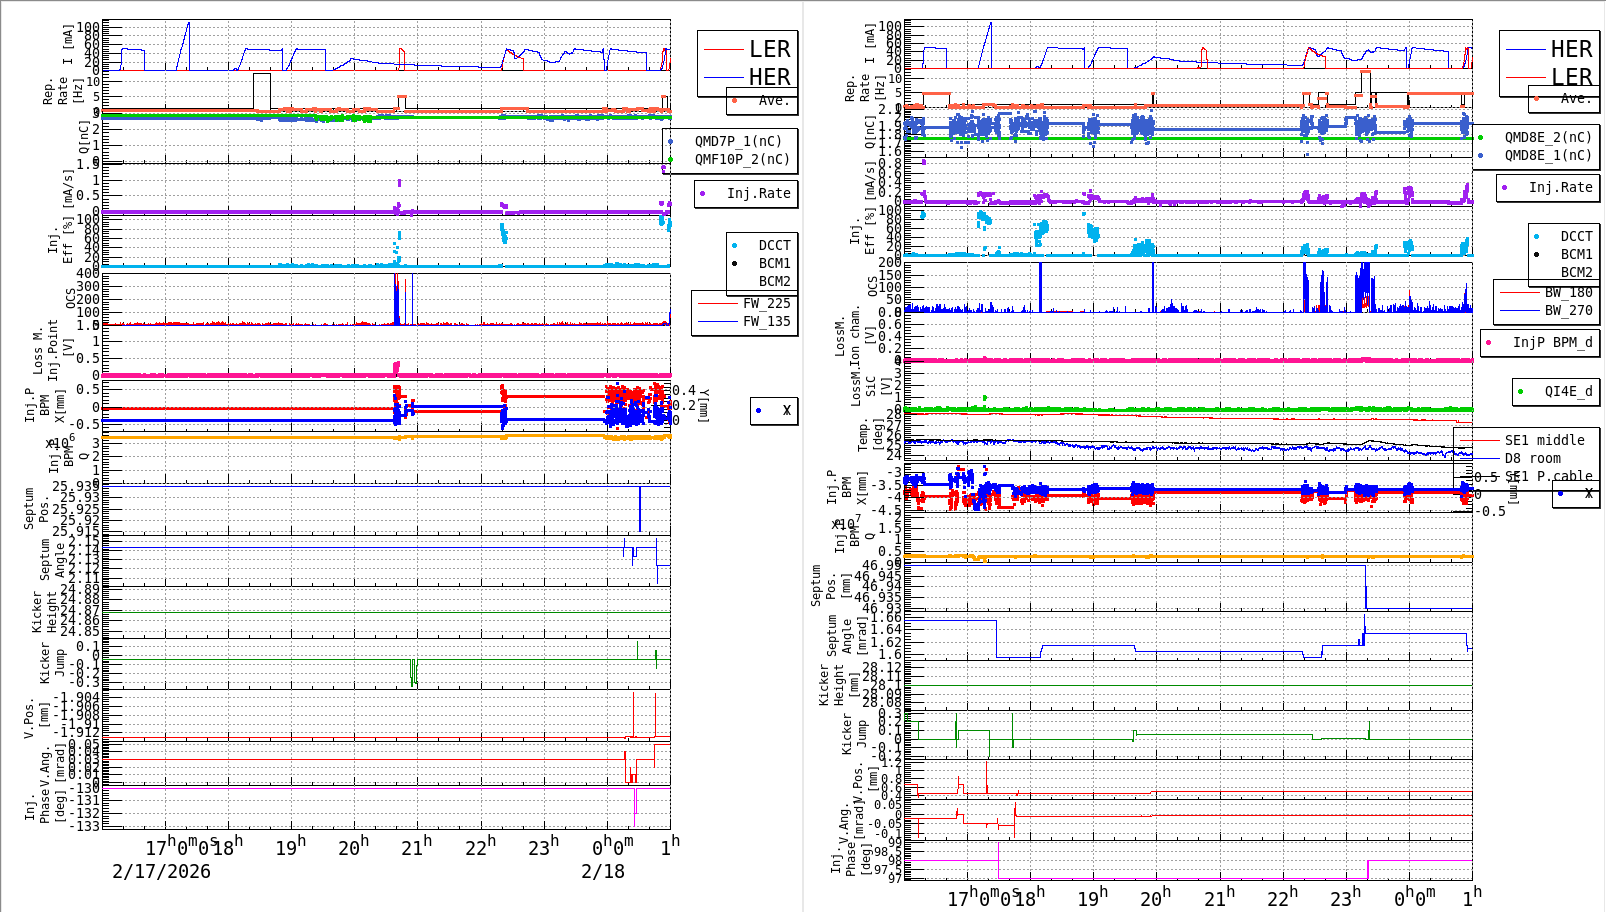Click the DCCT legend entry in the right plot
1606x912 pixels.
tap(1576, 237)
